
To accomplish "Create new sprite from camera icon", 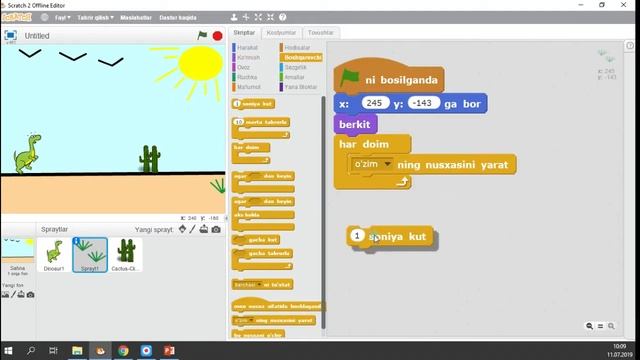I will pyautogui.click(x=216, y=229).
